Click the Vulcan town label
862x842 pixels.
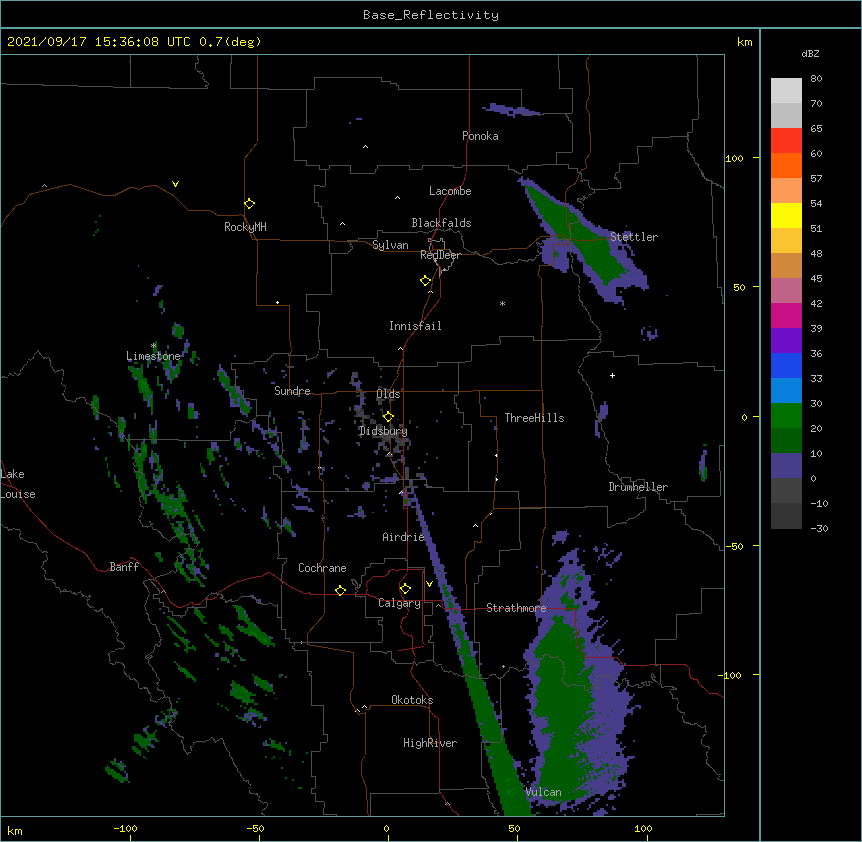(543, 792)
